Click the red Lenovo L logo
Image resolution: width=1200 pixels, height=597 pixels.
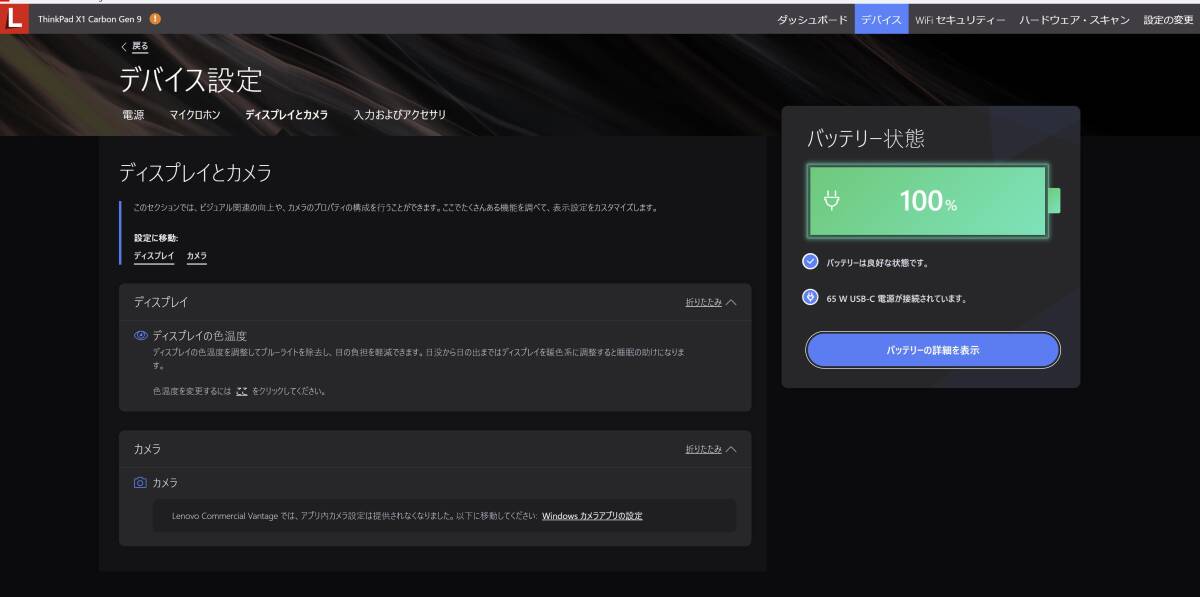pyautogui.click(x=14, y=19)
